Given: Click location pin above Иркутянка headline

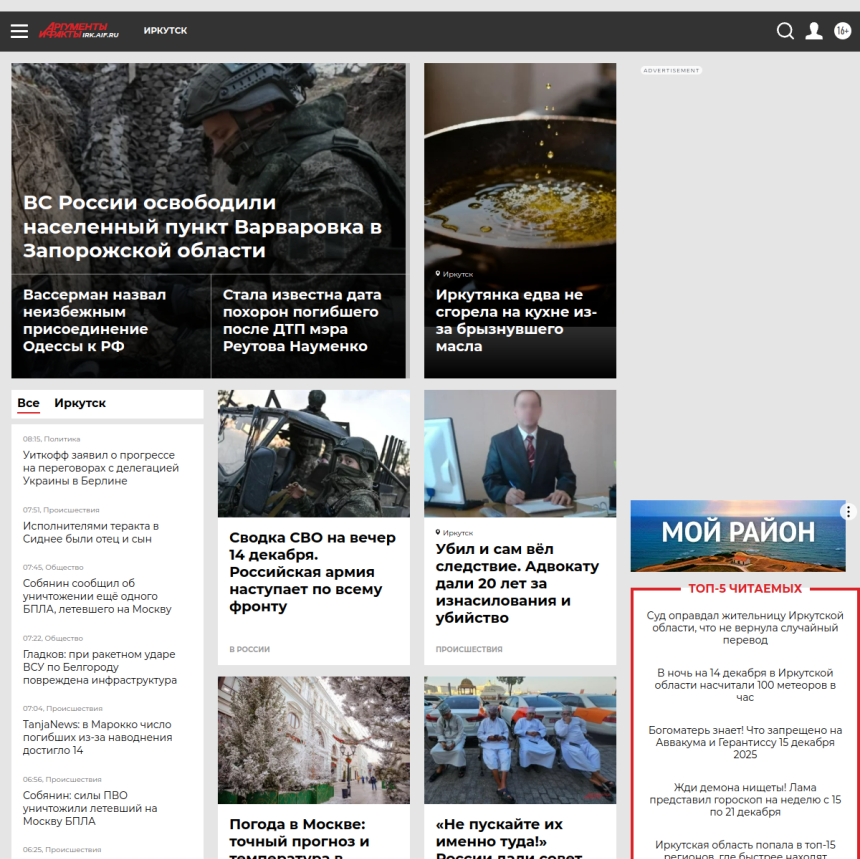Looking at the screenshot, I should pos(438,273).
